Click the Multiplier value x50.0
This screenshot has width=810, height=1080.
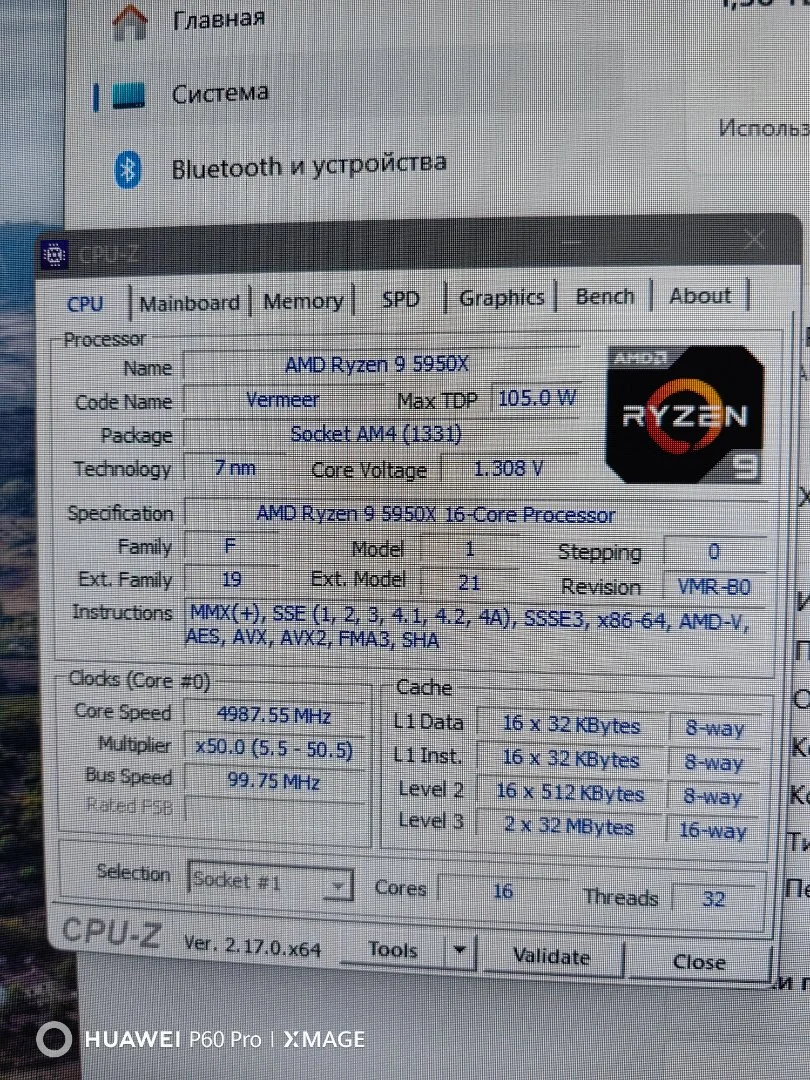click(275, 749)
